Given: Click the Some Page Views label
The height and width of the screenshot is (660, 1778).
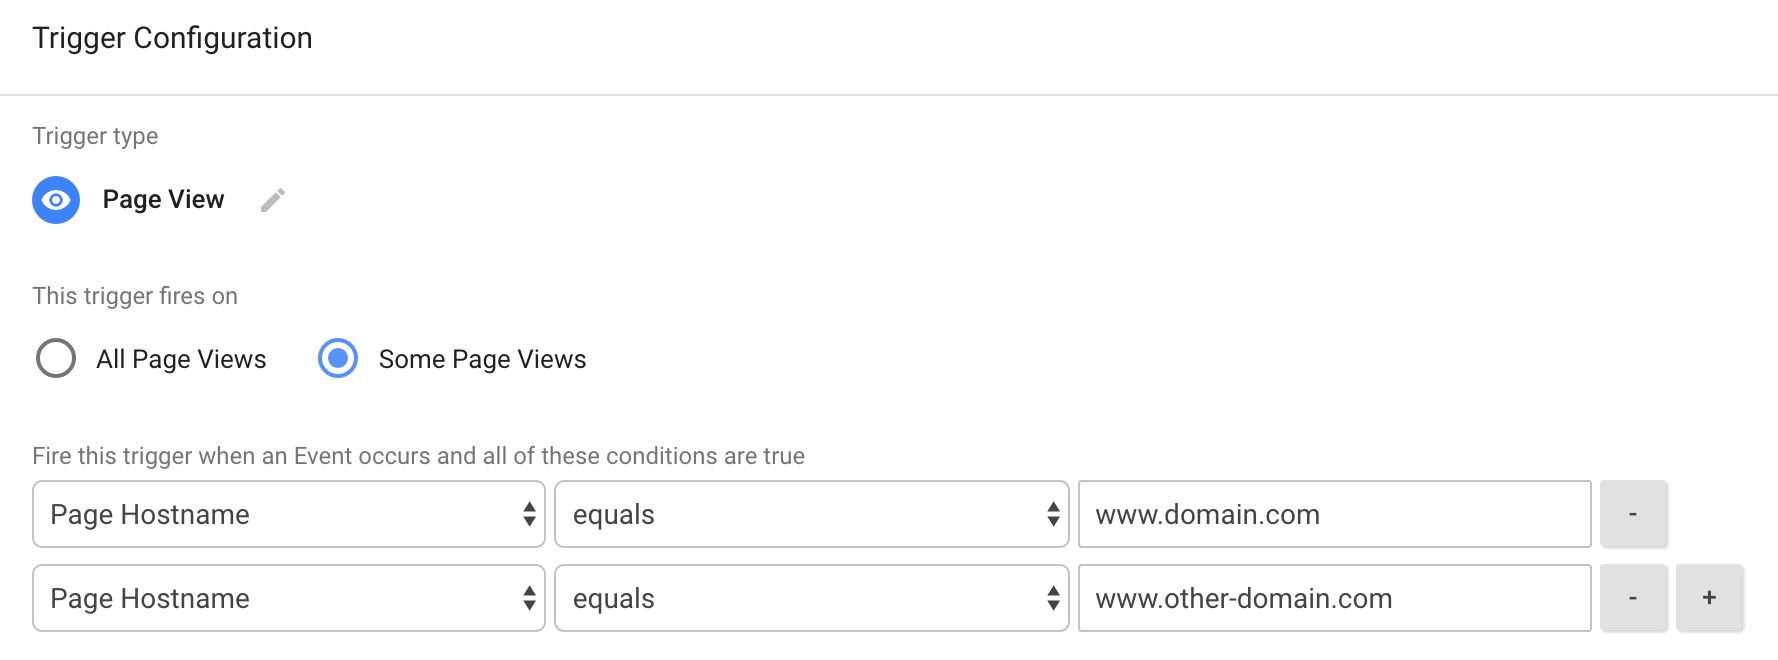Looking at the screenshot, I should pyautogui.click(x=482, y=359).
